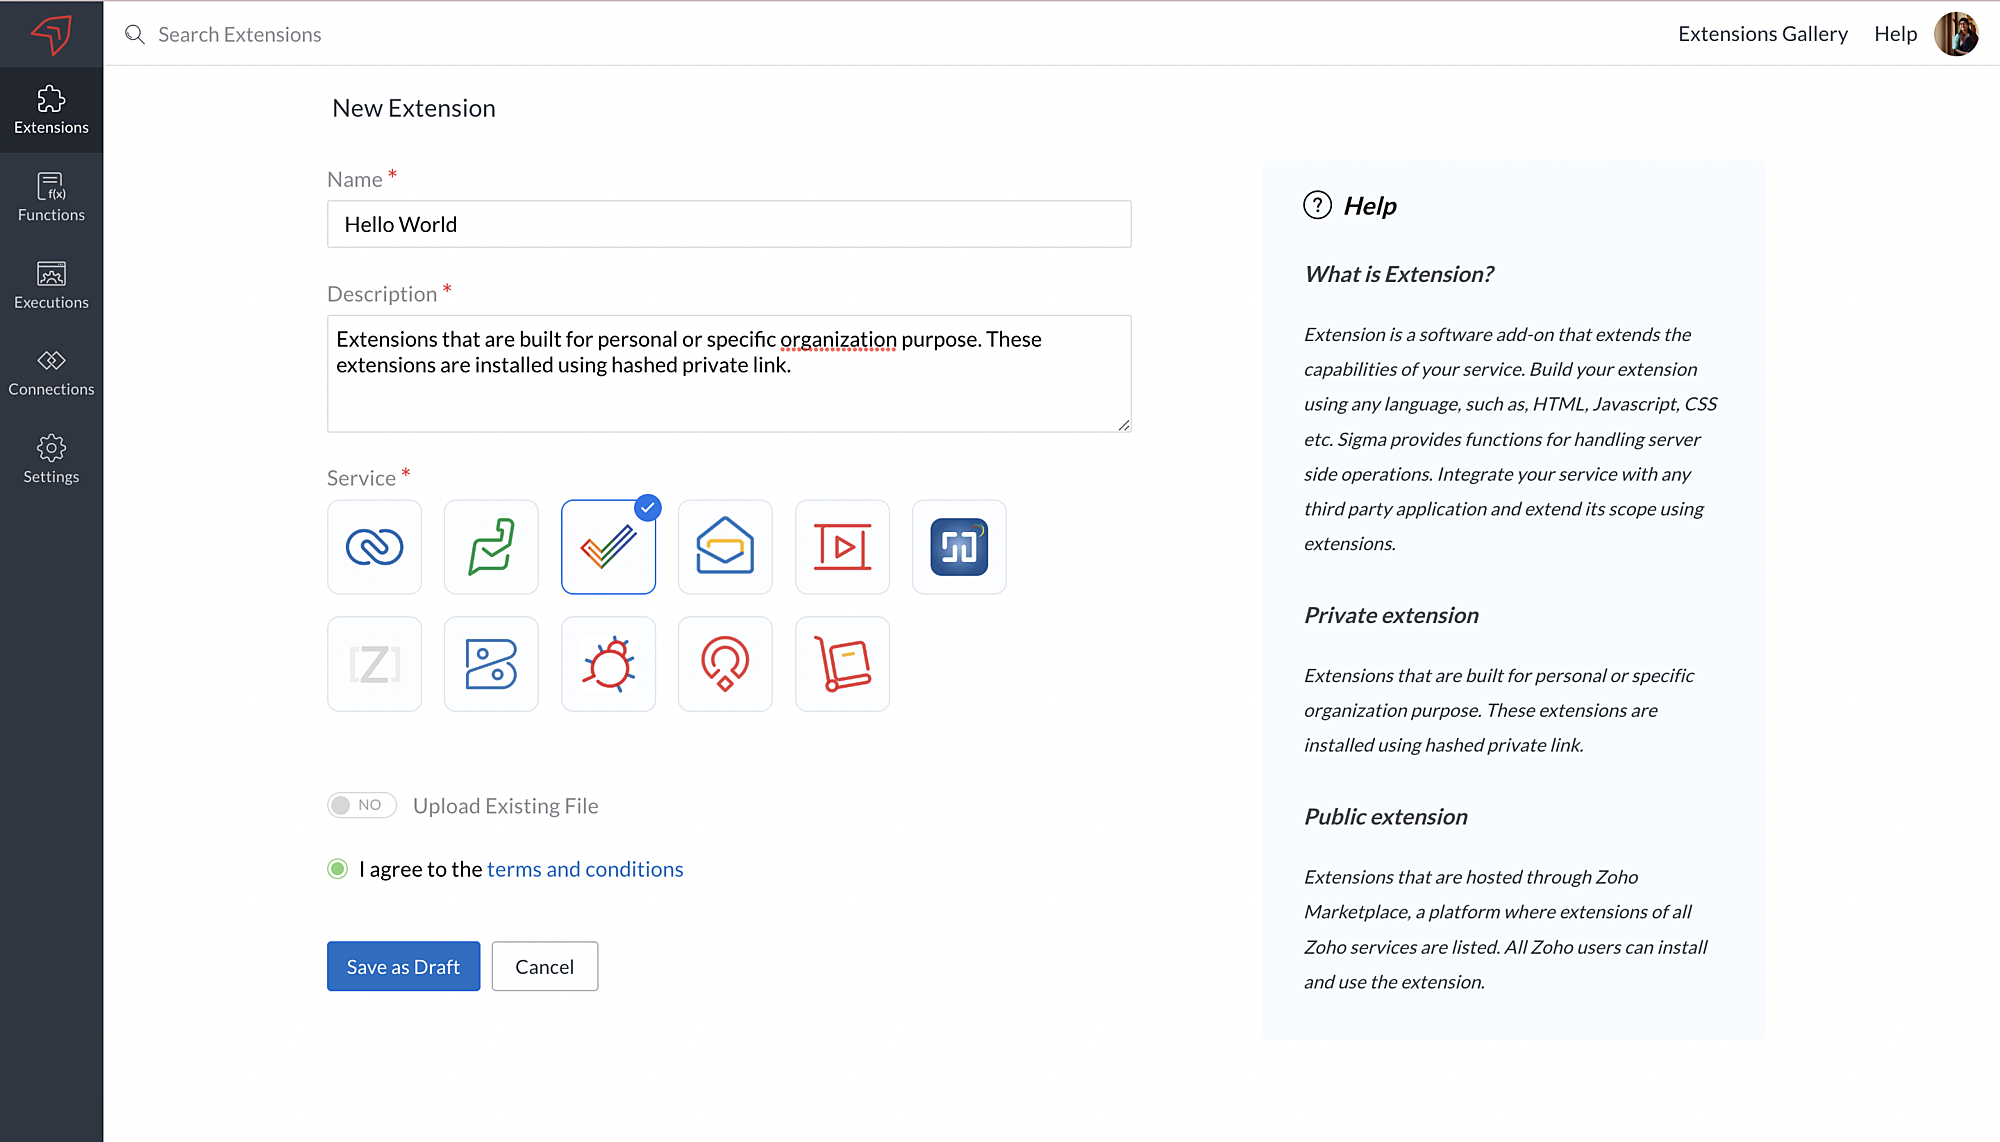Open Extensions Gallery in top bar
Image resolution: width=2000 pixels, height=1142 pixels.
click(x=1762, y=34)
